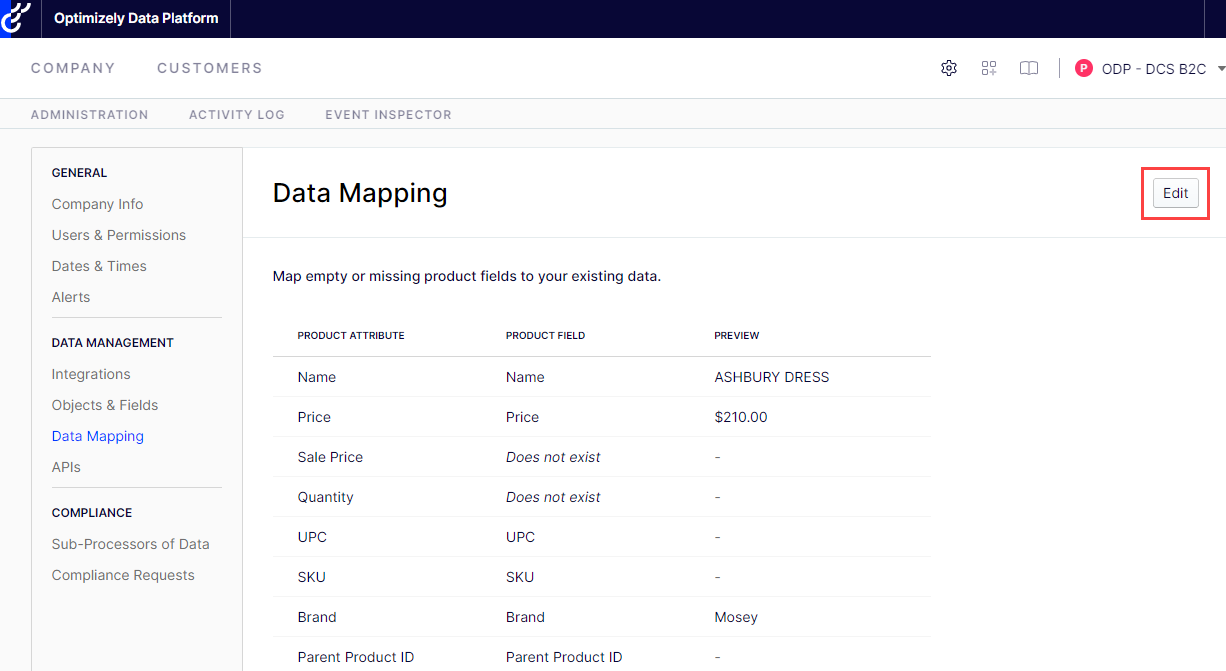Screen dimensions: 1226x671
Task: Expand the ODP - DCS B2C account dropdown
Action: (1220, 69)
